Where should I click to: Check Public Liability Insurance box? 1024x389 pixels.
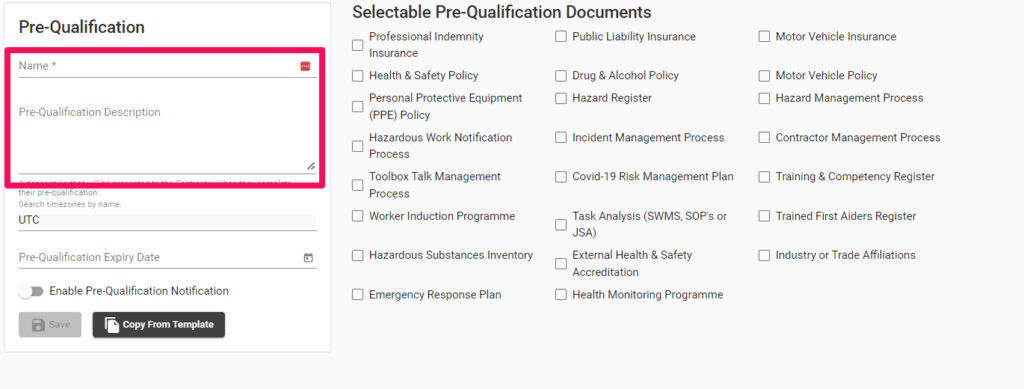(x=560, y=37)
